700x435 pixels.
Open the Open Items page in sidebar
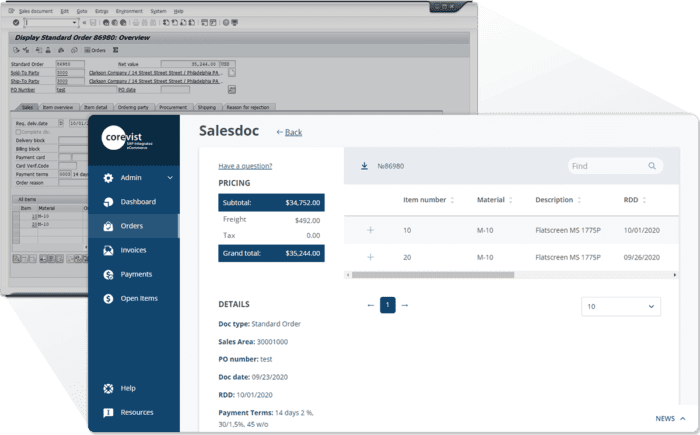pyautogui.click(x=134, y=298)
